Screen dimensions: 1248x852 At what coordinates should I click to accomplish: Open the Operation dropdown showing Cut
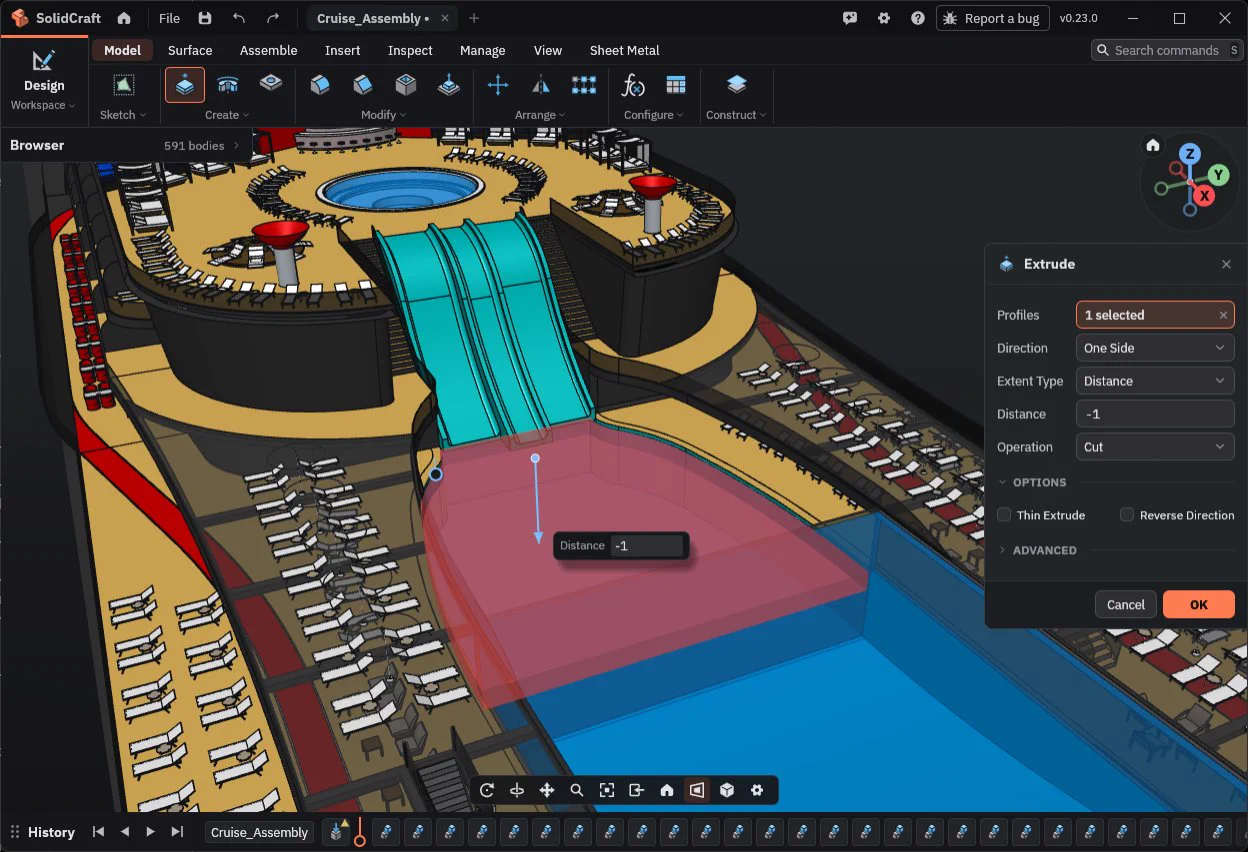[1155, 447]
